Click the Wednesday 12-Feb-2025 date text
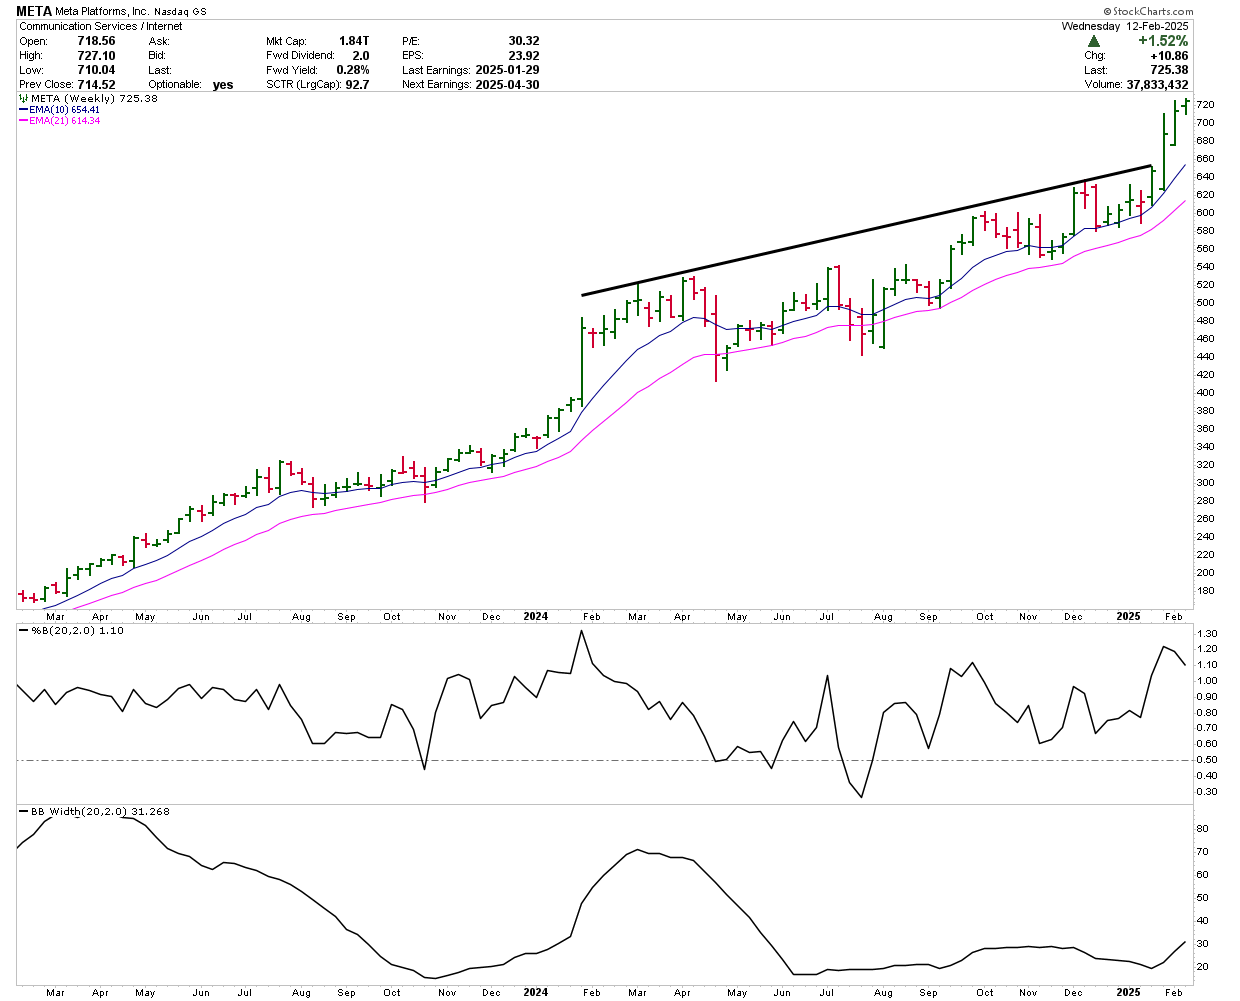Image resolution: width=1240 pixels, height=1001 pixels. [1125, 26]
